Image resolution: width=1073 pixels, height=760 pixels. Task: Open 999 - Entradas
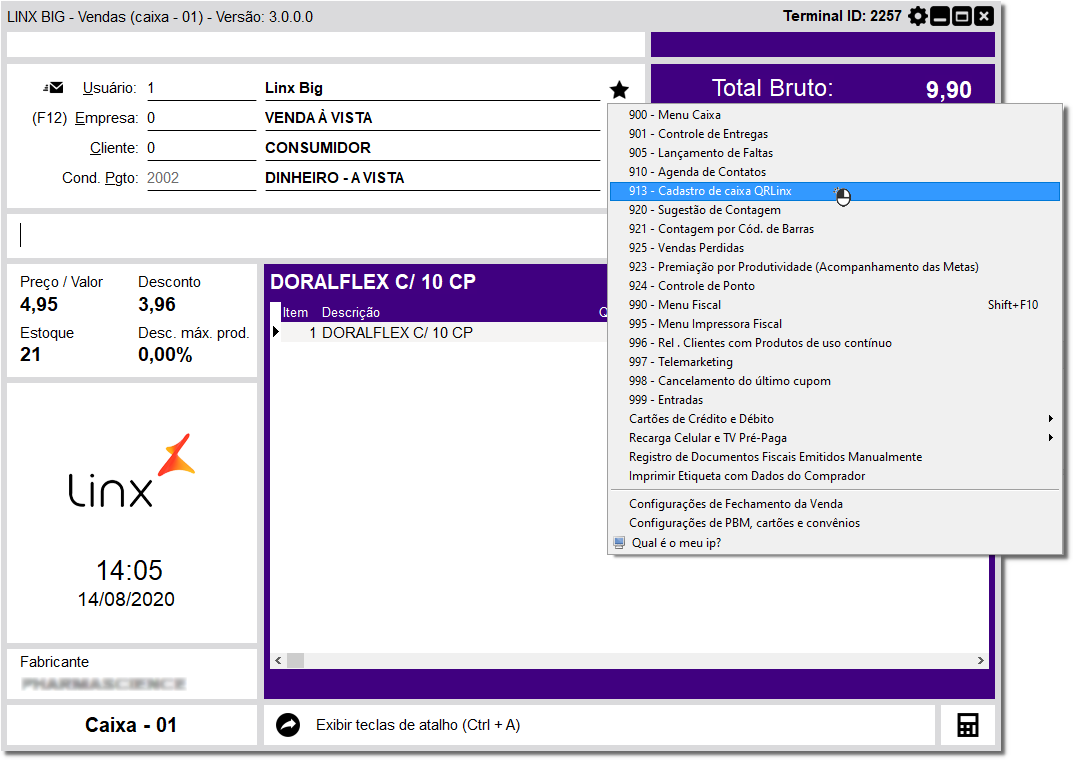pyautogui.click(x=834, y=400)
